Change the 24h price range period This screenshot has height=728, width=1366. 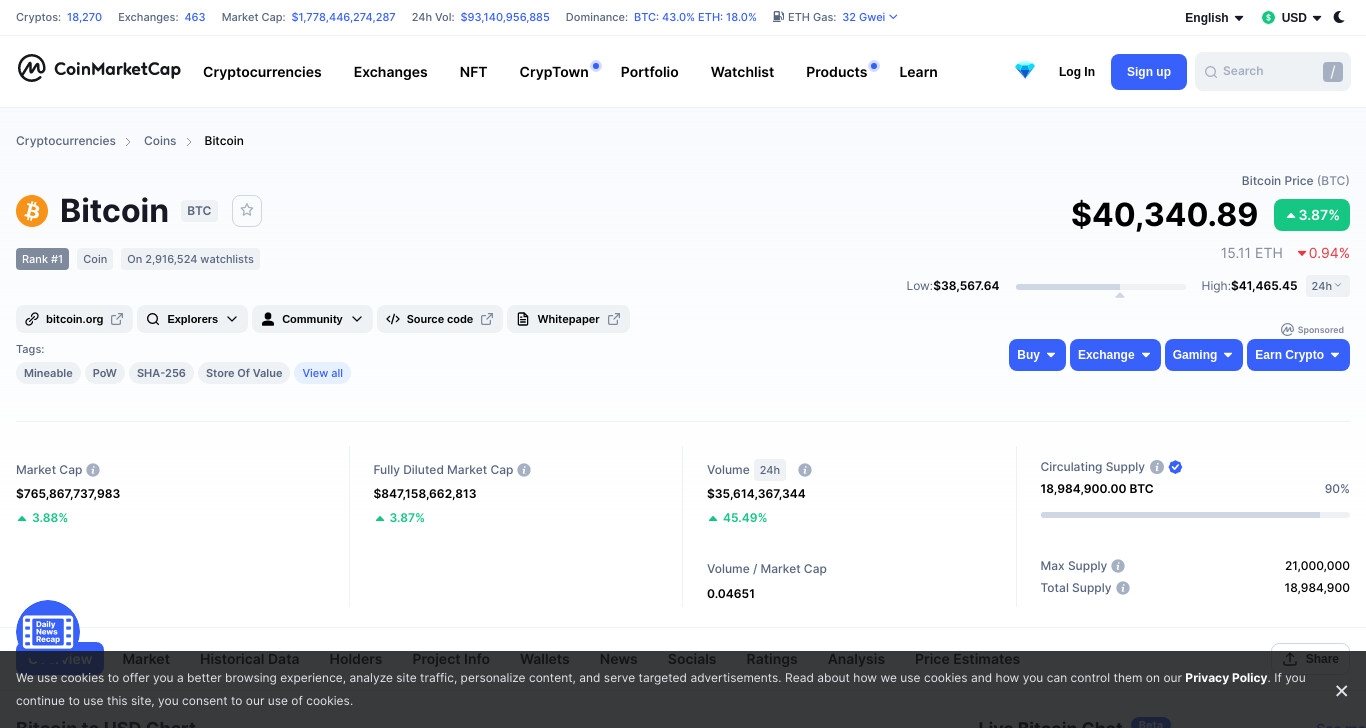[1326, 286]
